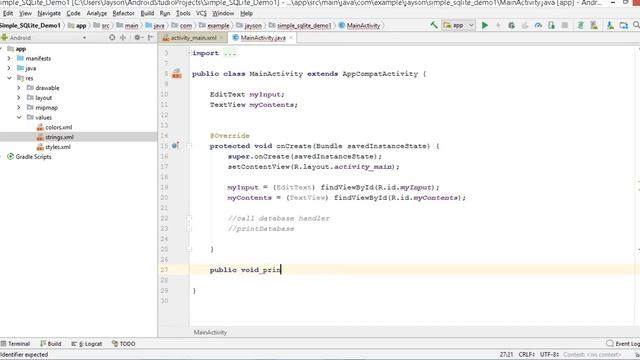The width and height of the screenshot is (640, 360).
Task: Sync project with Gradle files icon
Action: [580, 25]
